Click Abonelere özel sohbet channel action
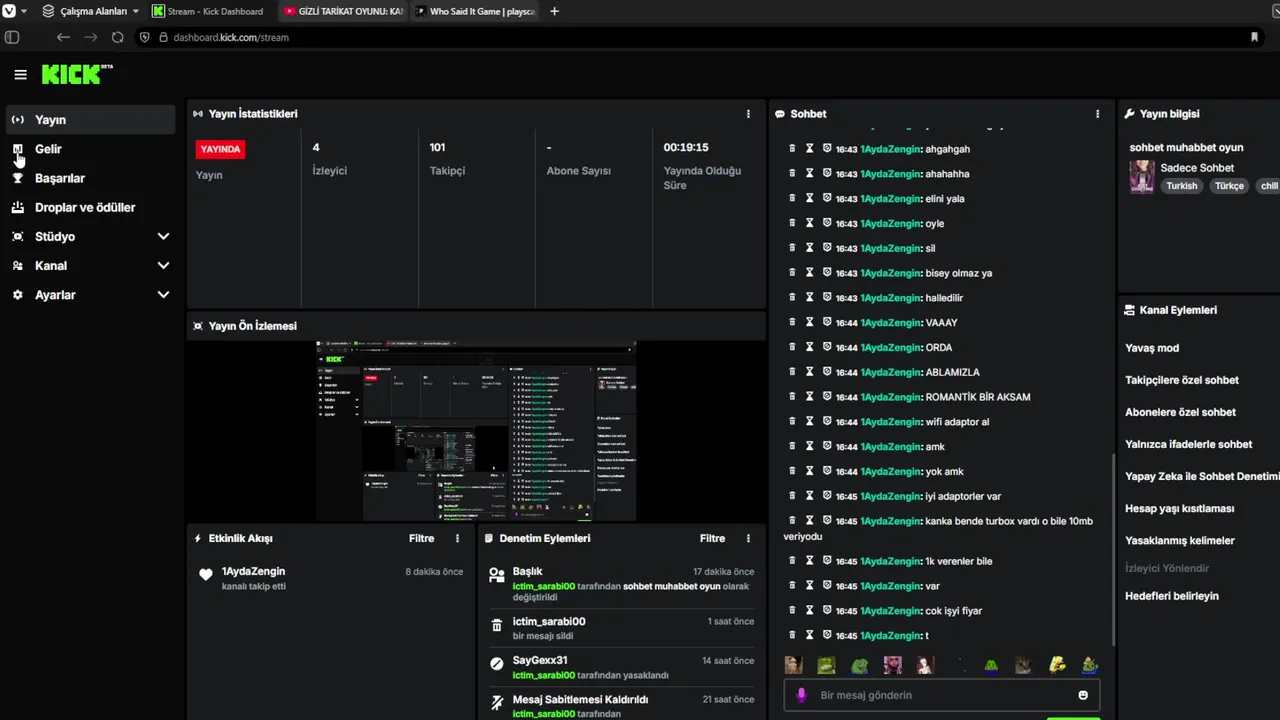1280x720 pixels. point(1180,412)
